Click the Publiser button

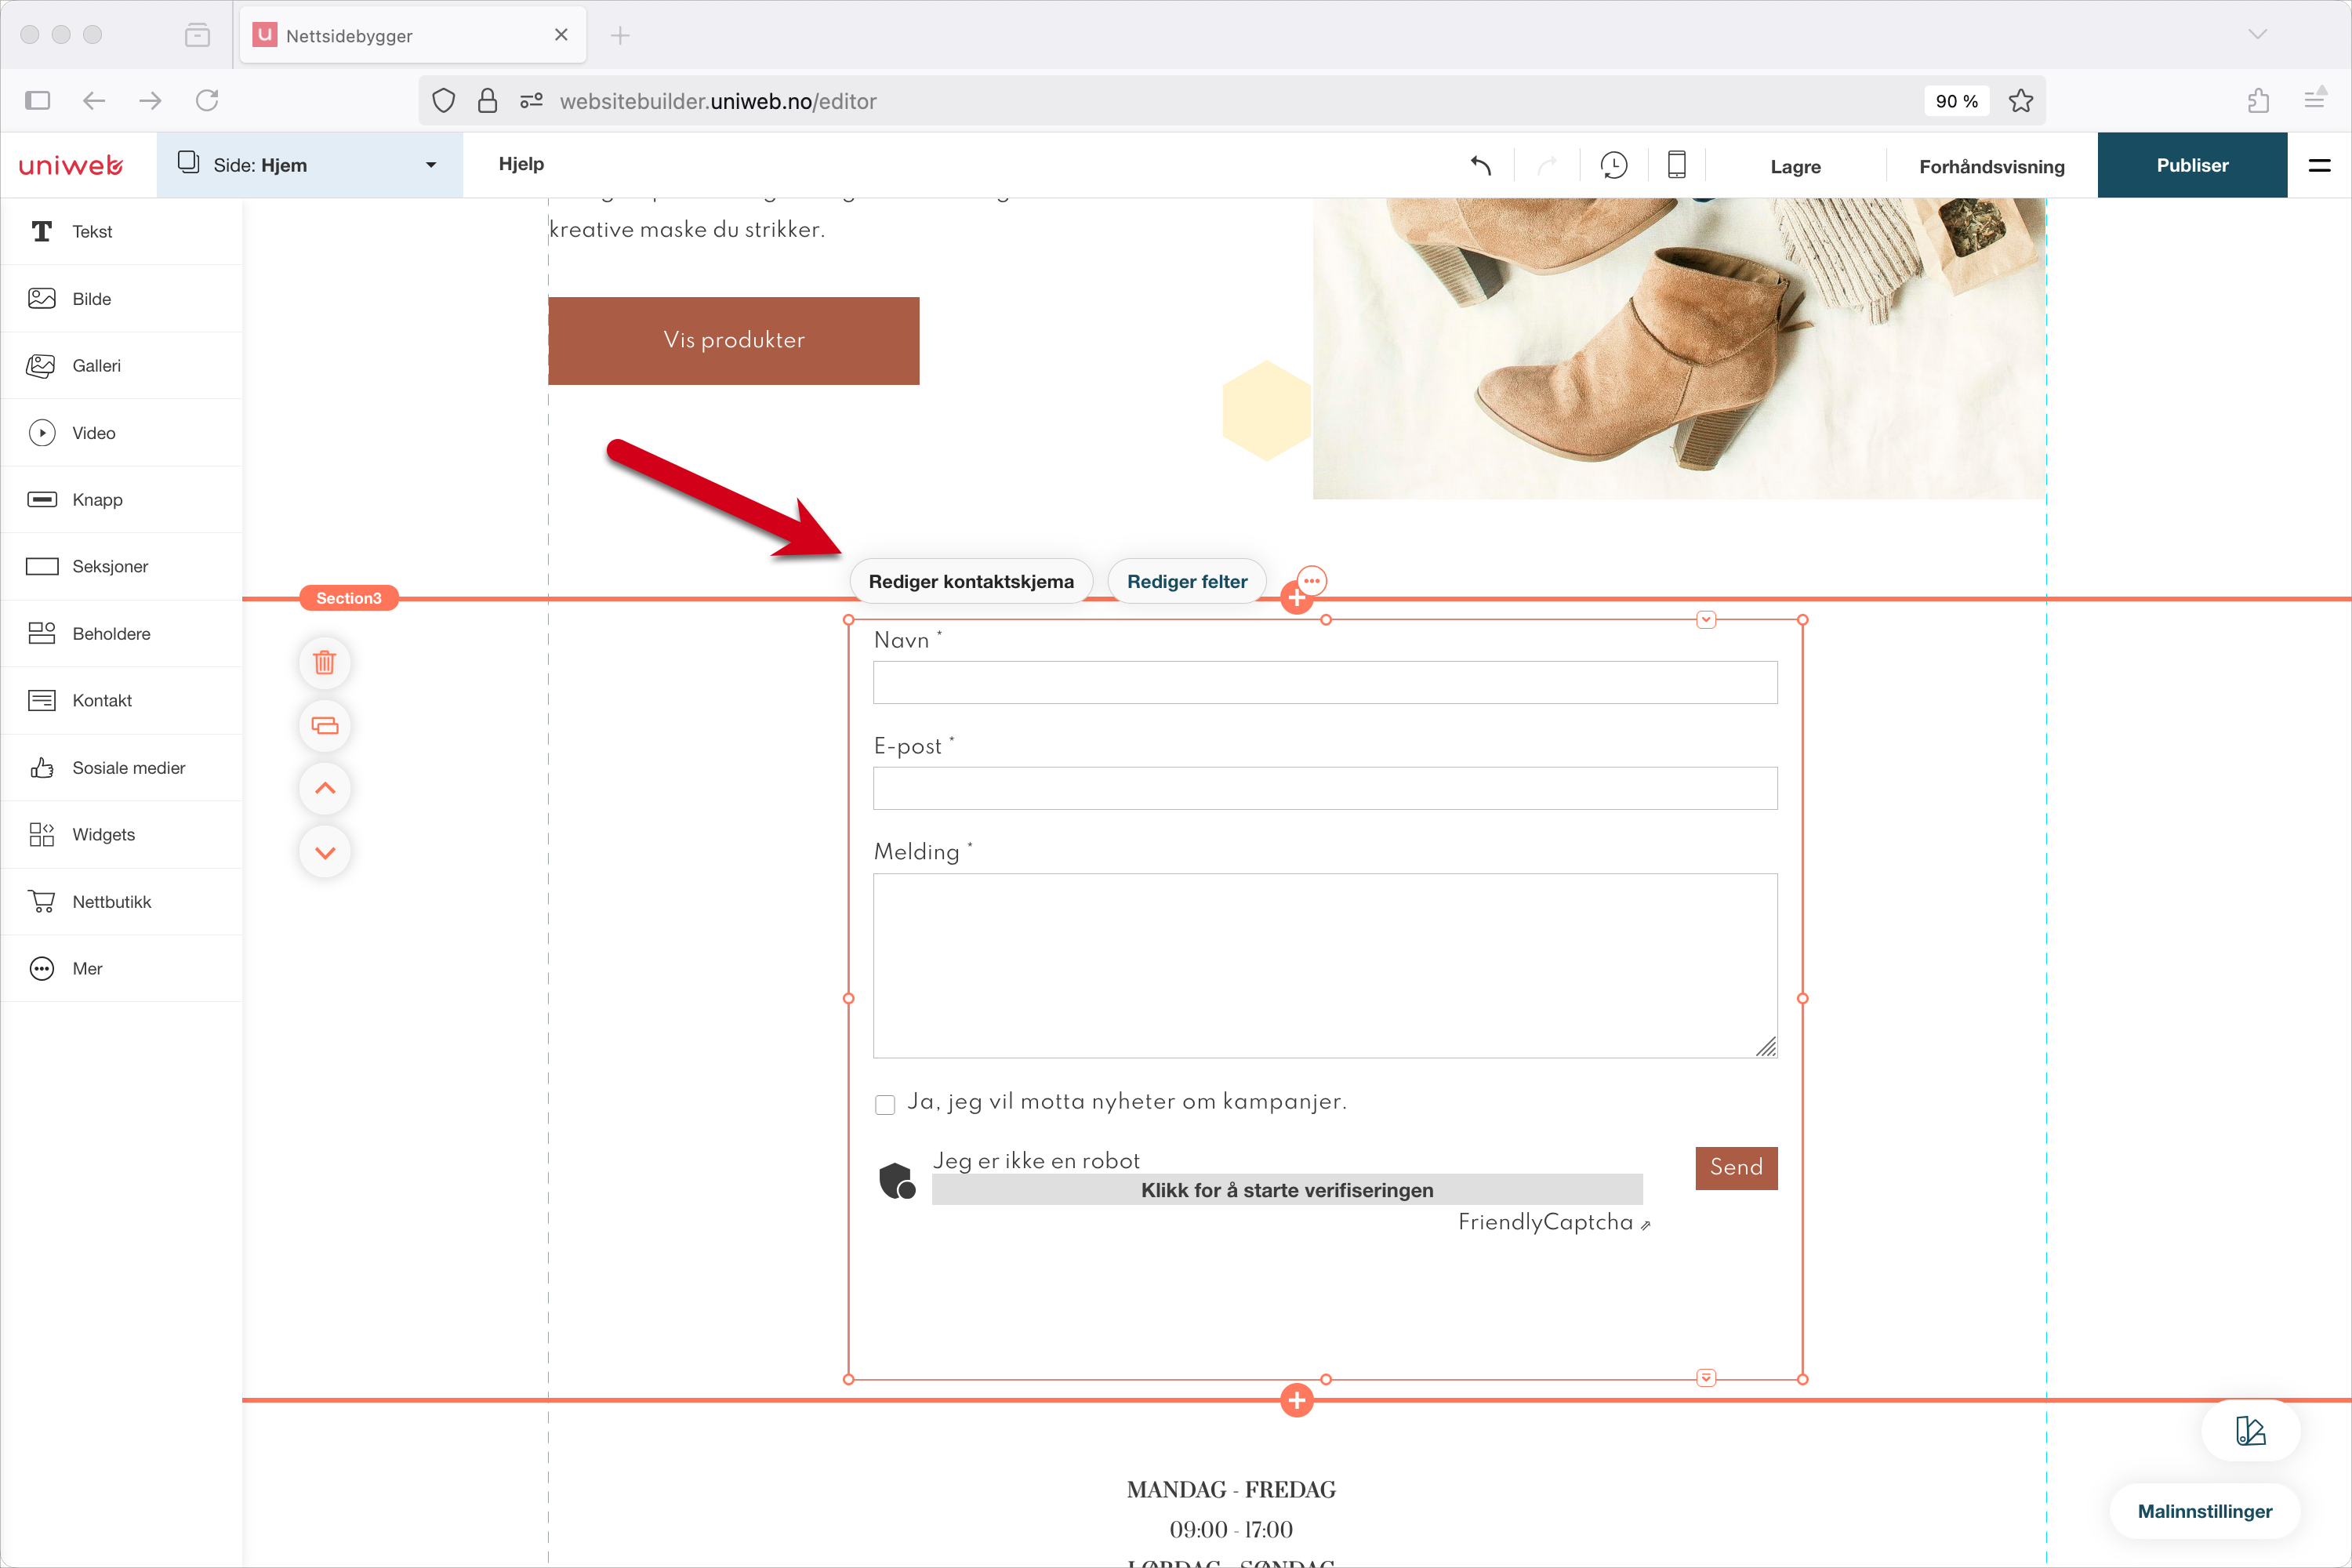(2192, 165)
